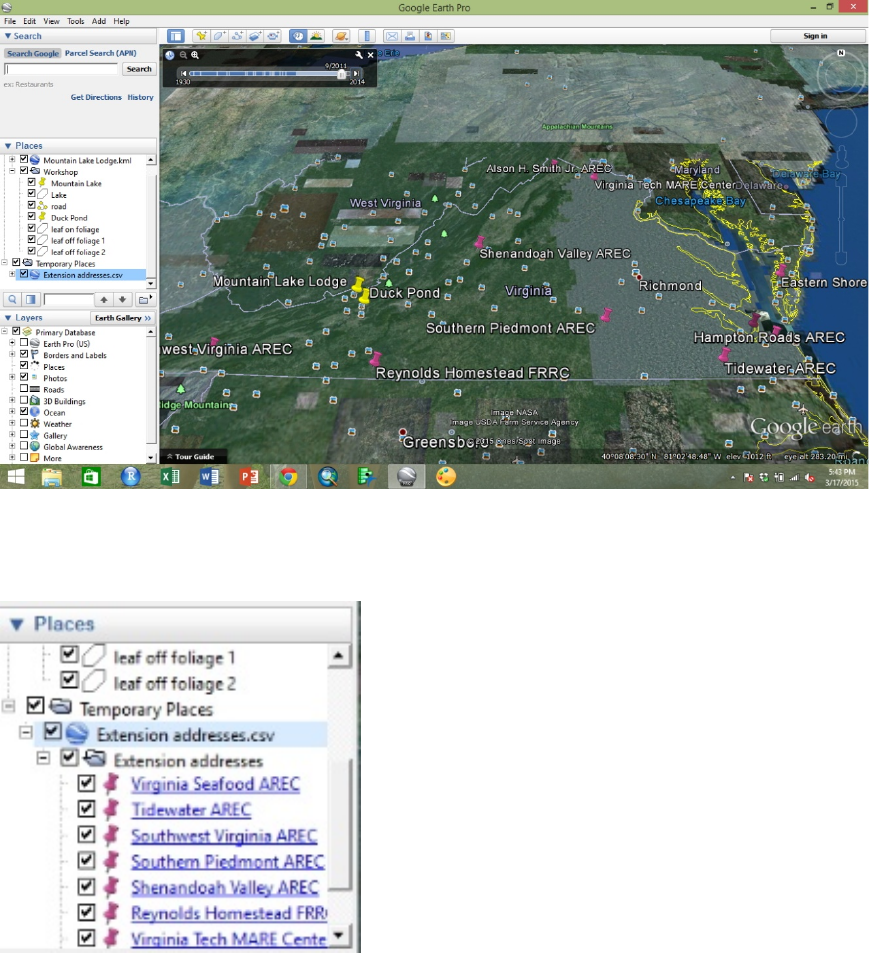Screen dimensions: 869x953
Task: Open the search History link
Action: pyautogui.click(x=140, y=97)
